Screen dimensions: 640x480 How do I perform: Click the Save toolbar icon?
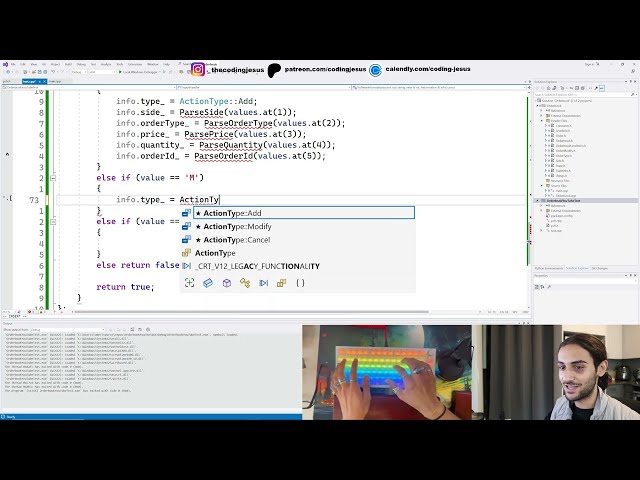40,72
